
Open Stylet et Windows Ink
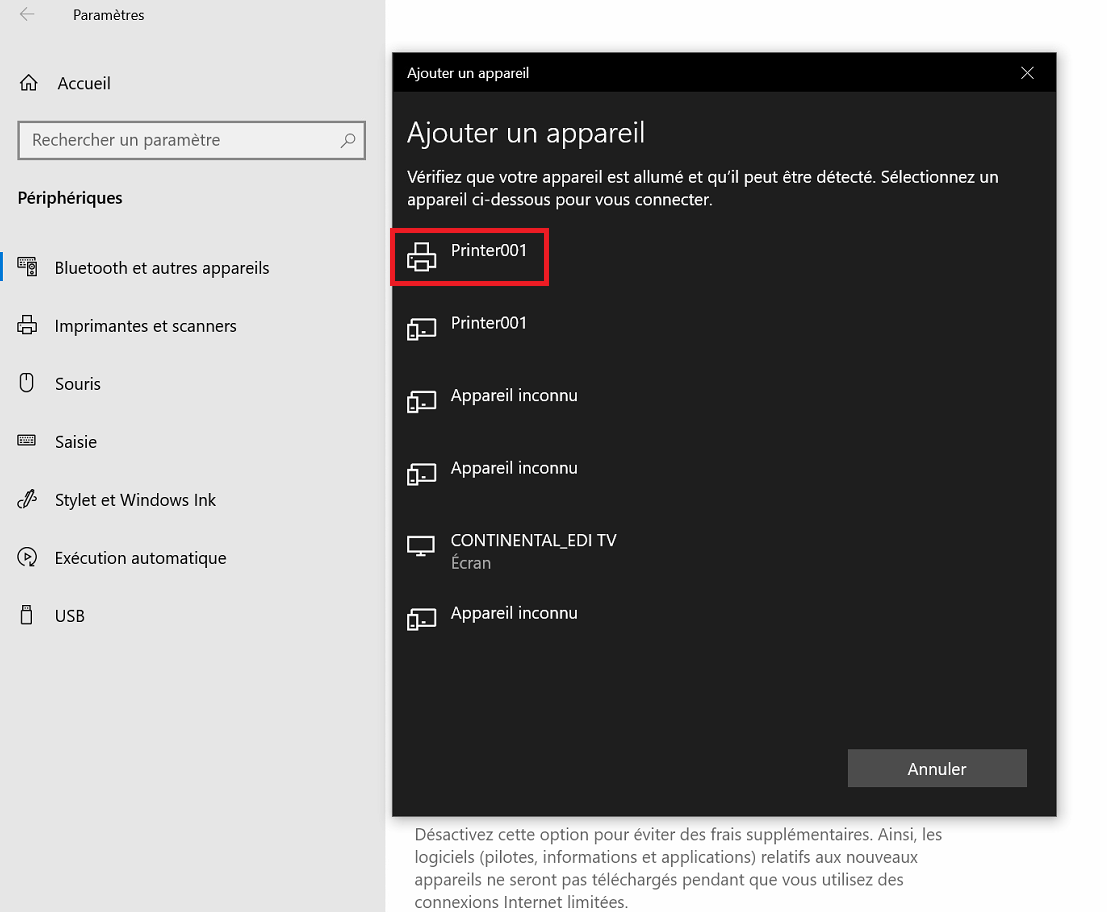tap(135, 500)
